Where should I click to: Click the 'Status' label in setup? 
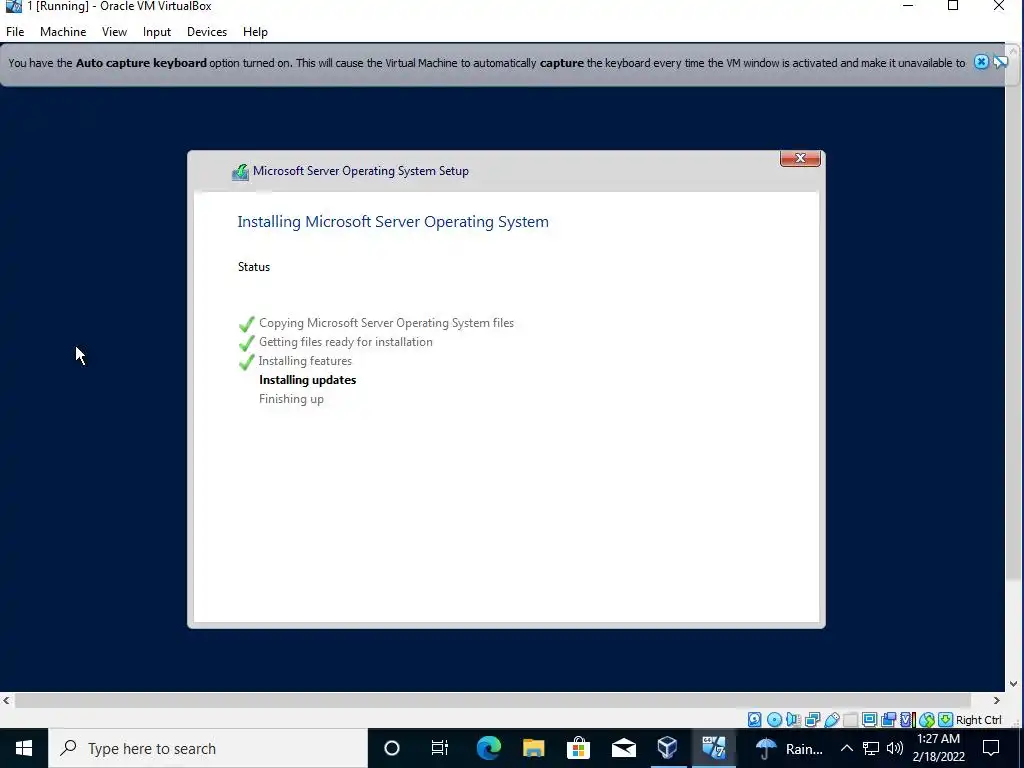tap(254, 266)
